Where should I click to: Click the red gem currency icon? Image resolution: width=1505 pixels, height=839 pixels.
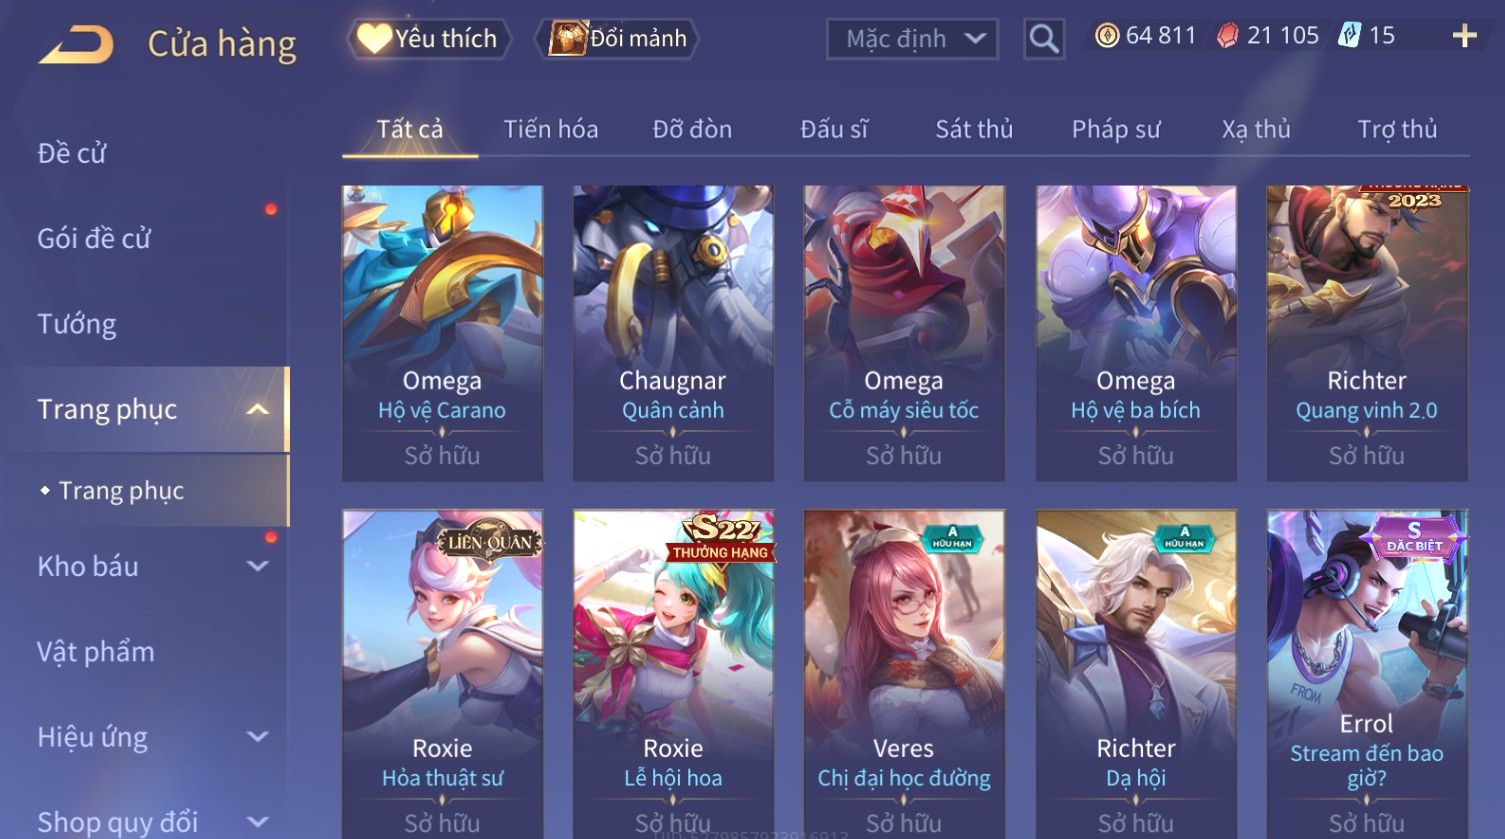click(x=1228, y=36)
